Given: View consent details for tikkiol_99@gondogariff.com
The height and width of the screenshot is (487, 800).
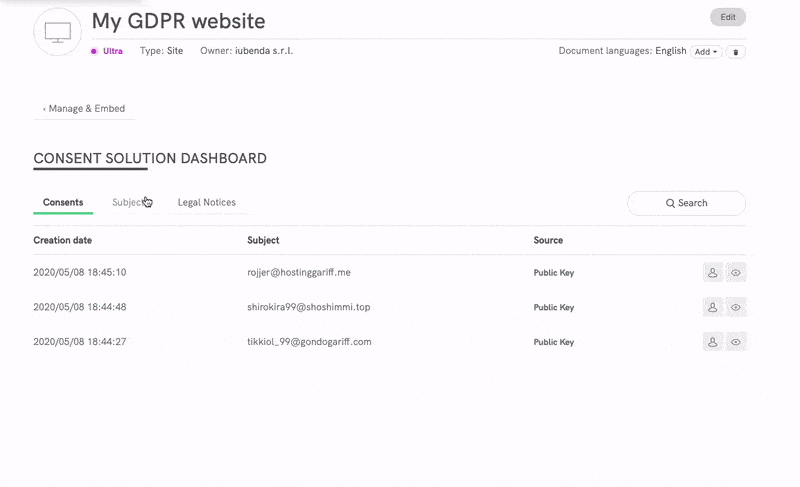Looking at the screenshot, I should pos(736,342).
